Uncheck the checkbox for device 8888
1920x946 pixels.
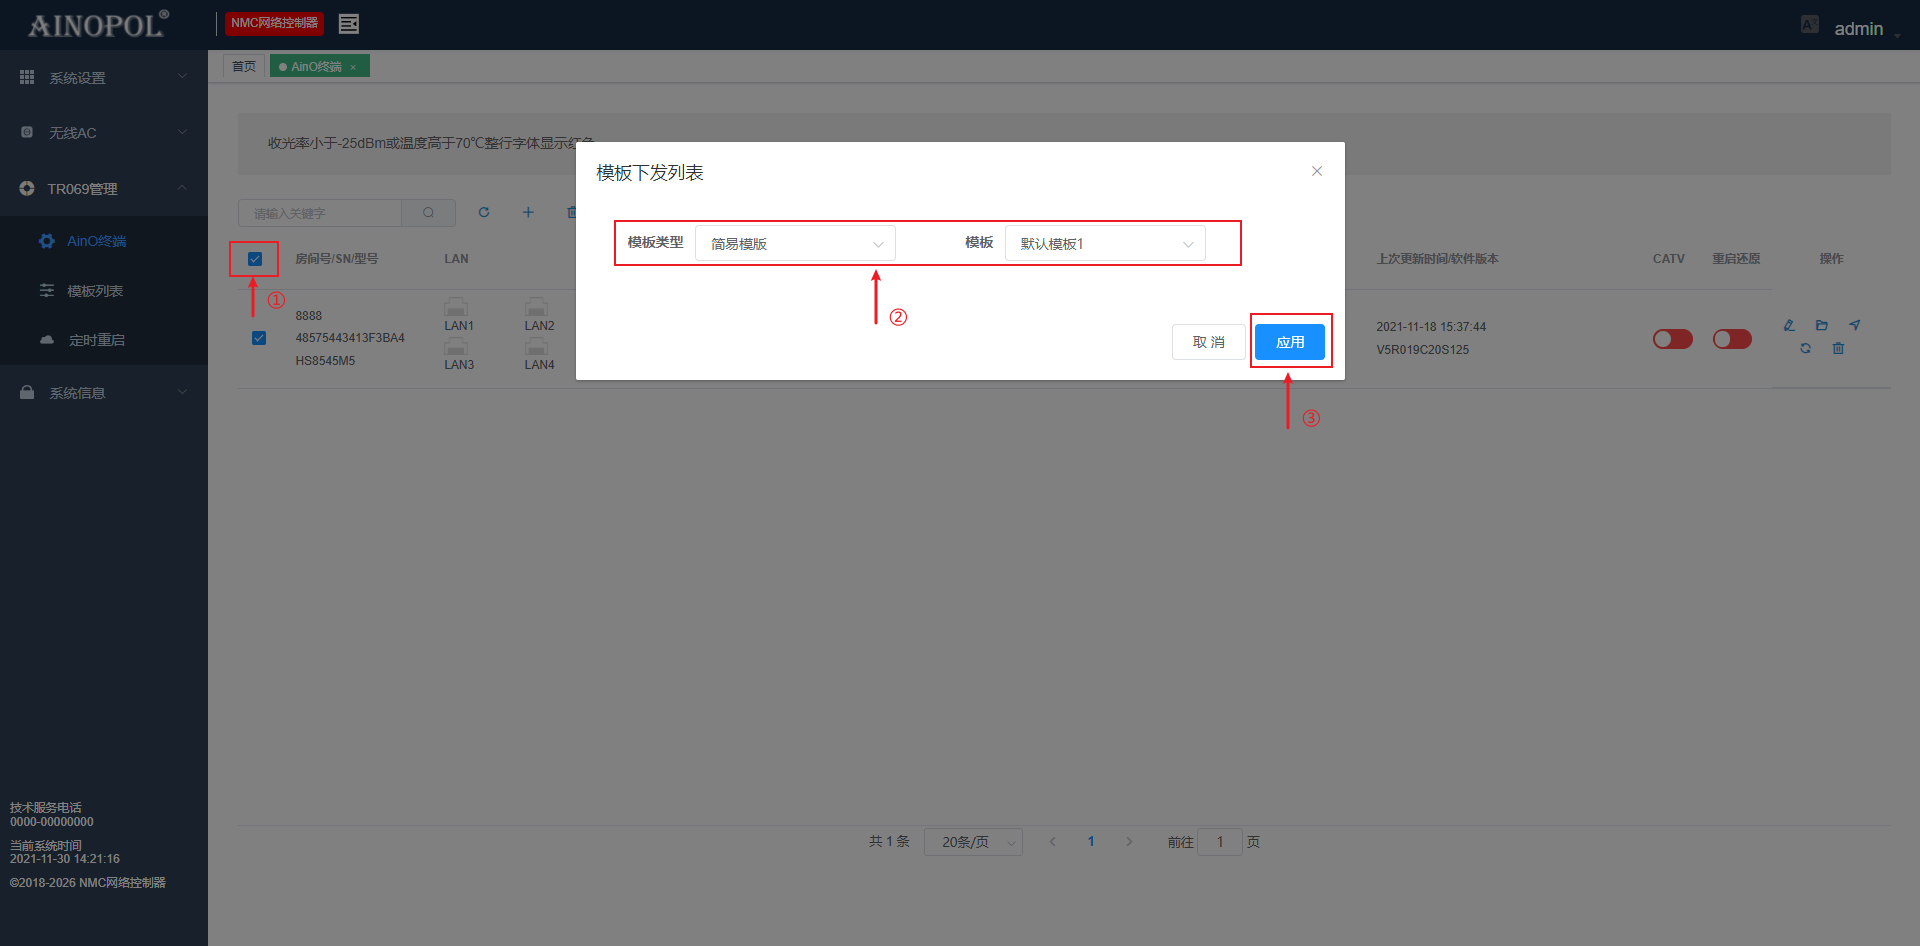point(259,338)
